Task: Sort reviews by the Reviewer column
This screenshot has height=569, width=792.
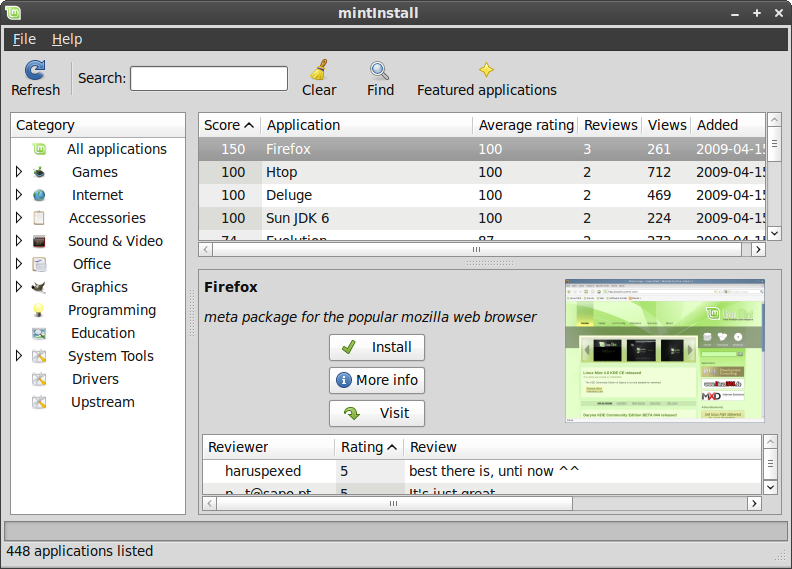Action: tap(269, 447)
